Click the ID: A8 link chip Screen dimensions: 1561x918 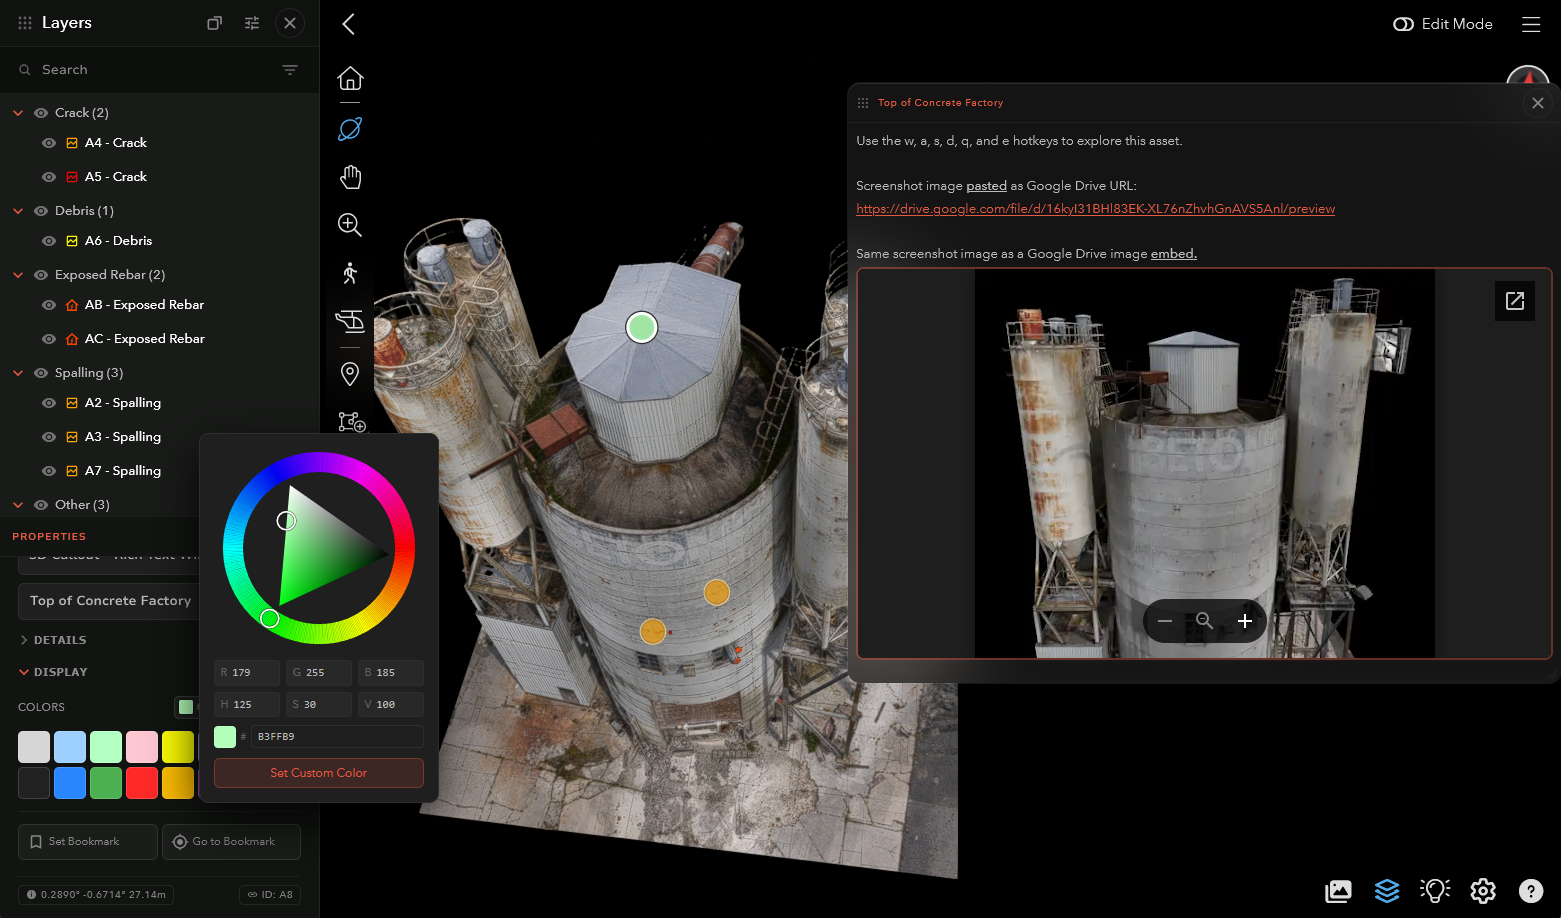point(270,895)
